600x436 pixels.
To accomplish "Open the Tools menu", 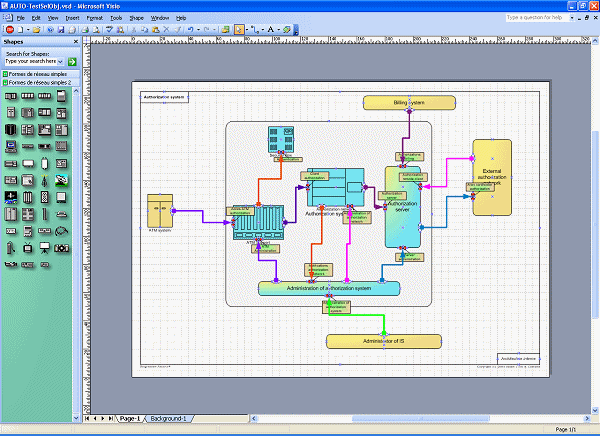I will click(116, 18).
